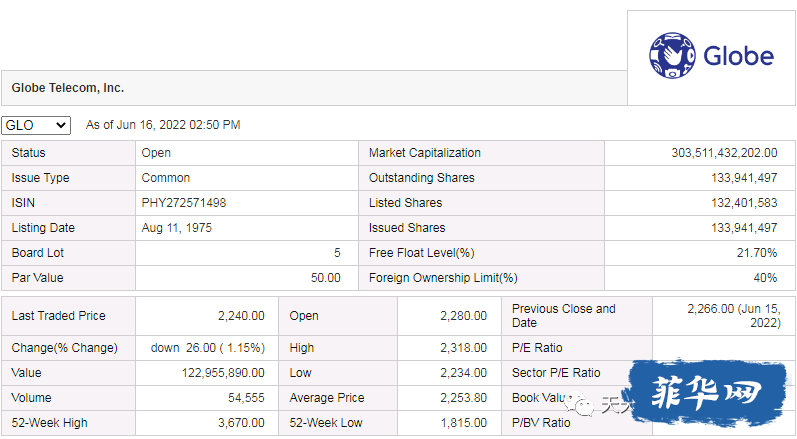Click the Sector P/E Ratio label
Viewport: 797px width, 439px height.
(x=556, y=373)
